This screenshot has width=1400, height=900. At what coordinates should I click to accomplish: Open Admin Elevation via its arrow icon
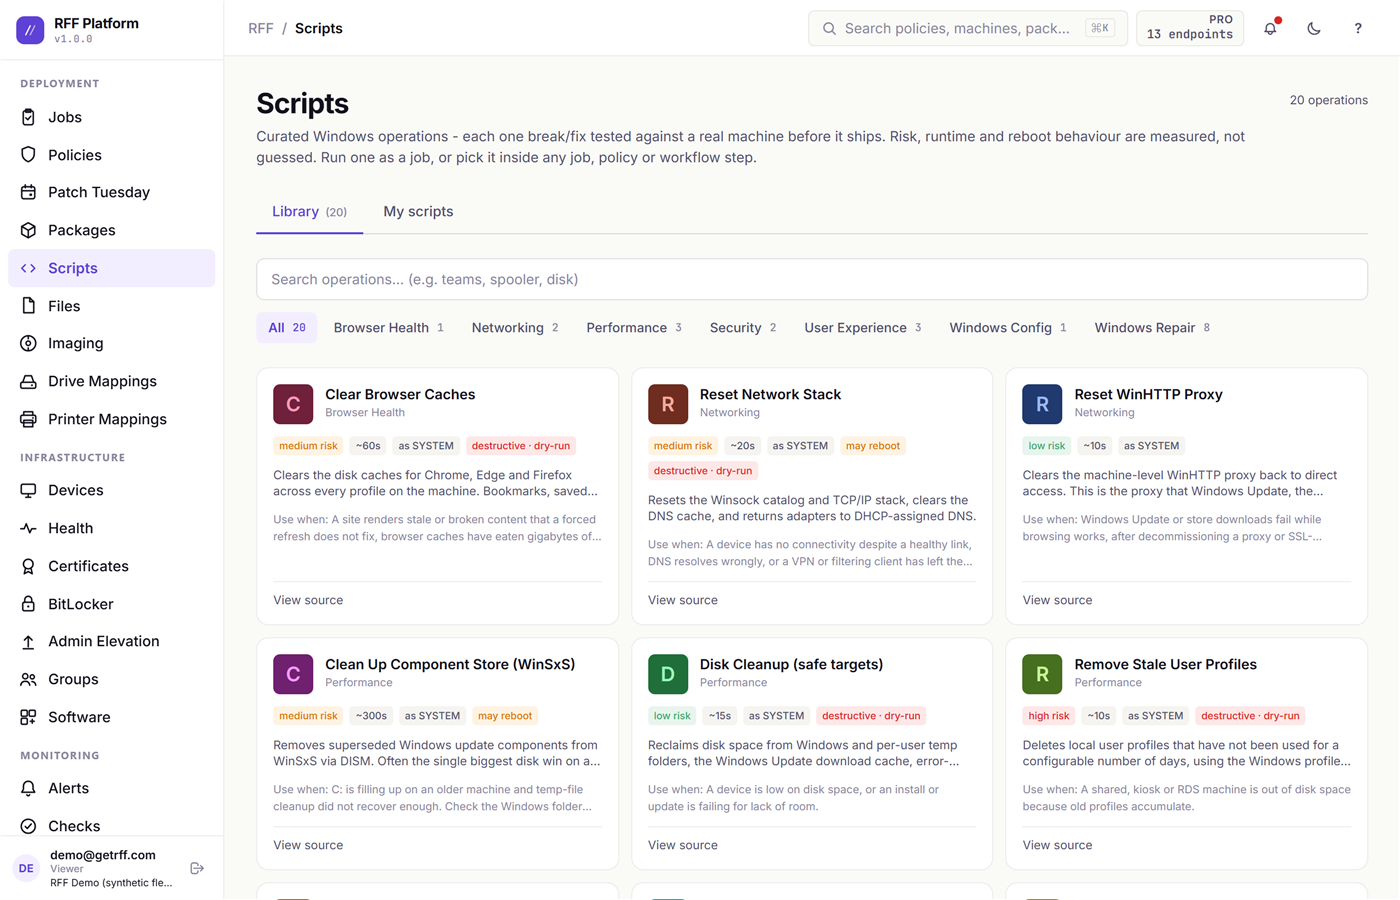tap(28, 641)
